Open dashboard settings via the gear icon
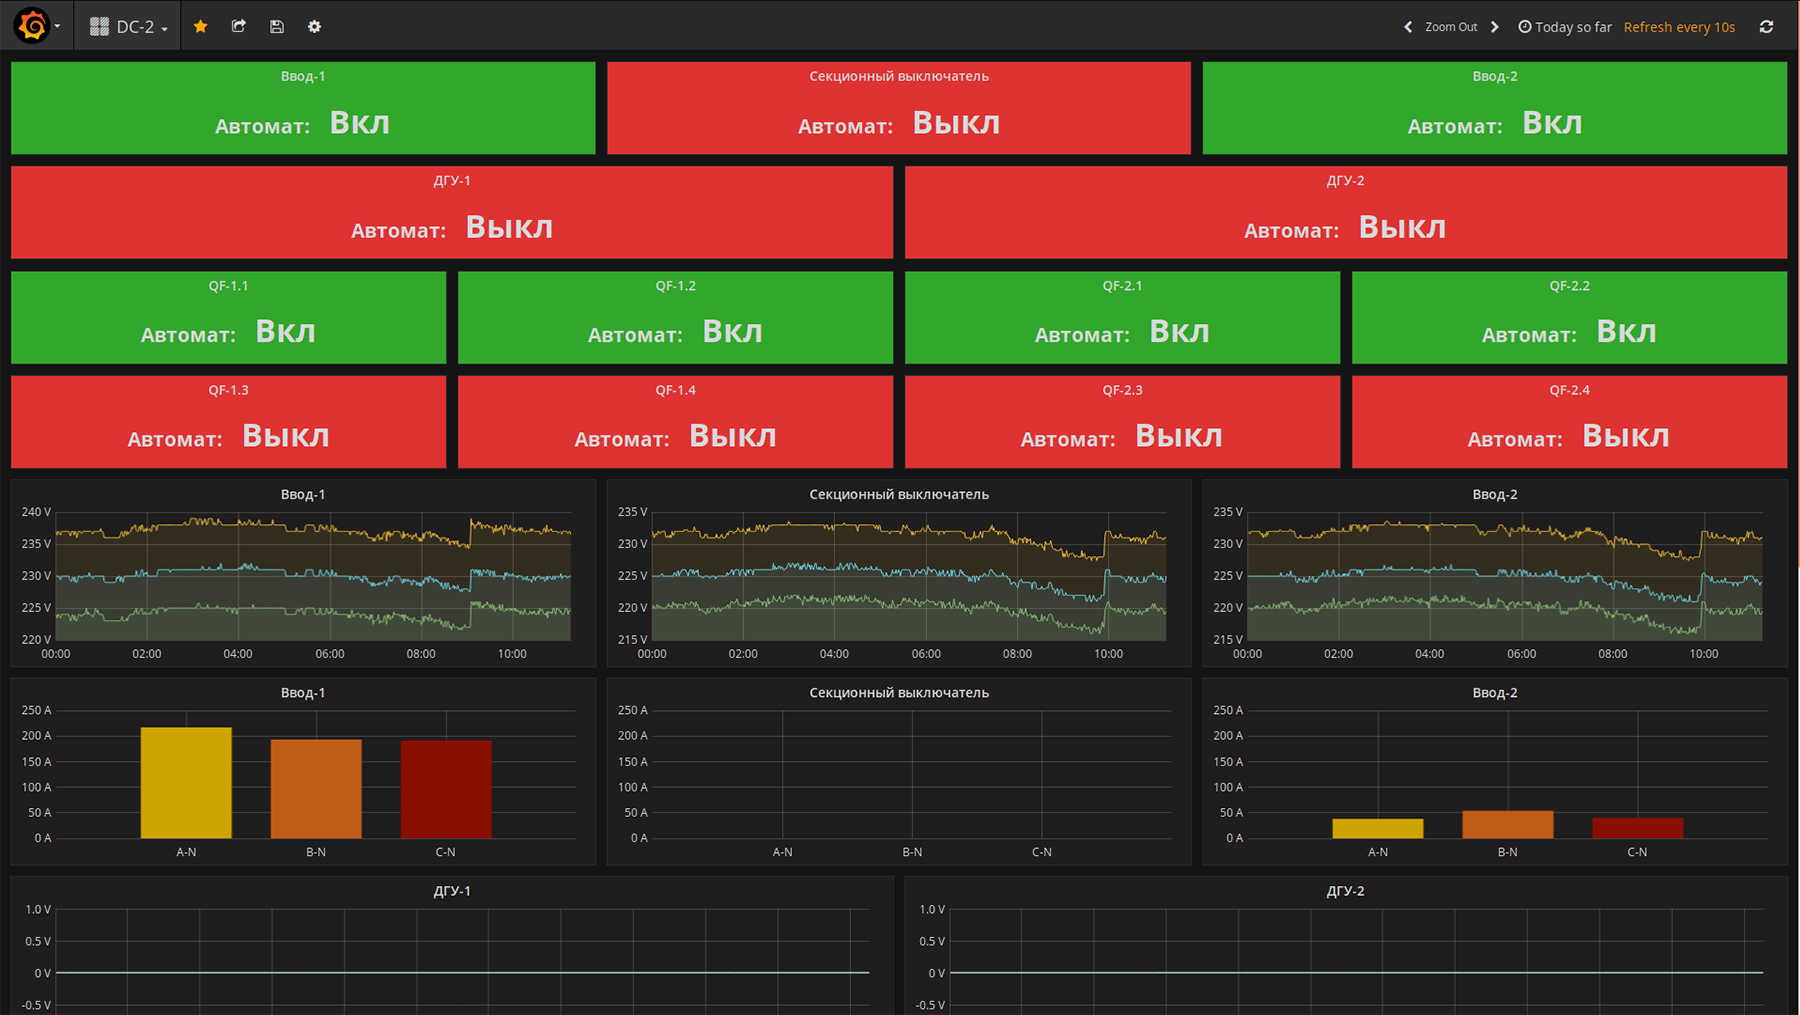This screenshot has width=1800, height=1015. tap(315, 27)
